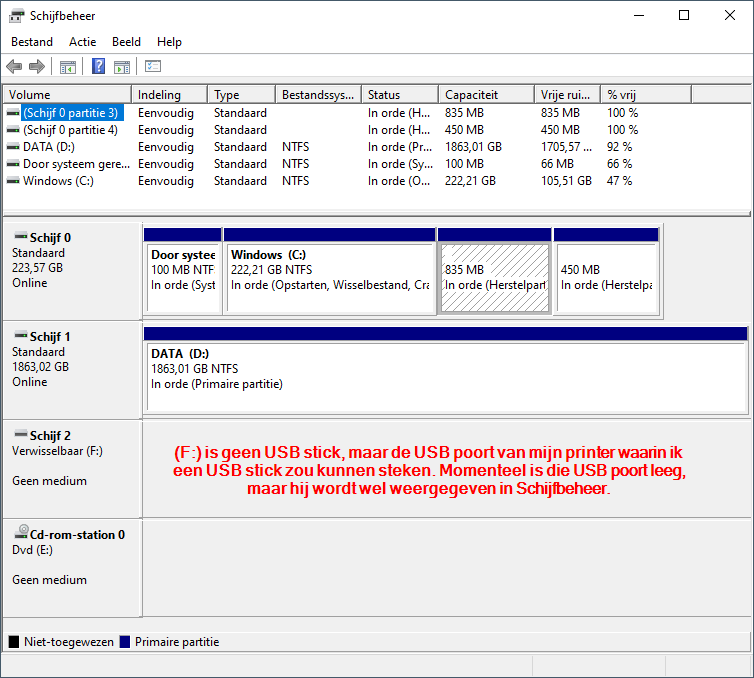Click the Forward arrow toolbar icon
This screenshot has height=678, width=754.
(37, 67)
